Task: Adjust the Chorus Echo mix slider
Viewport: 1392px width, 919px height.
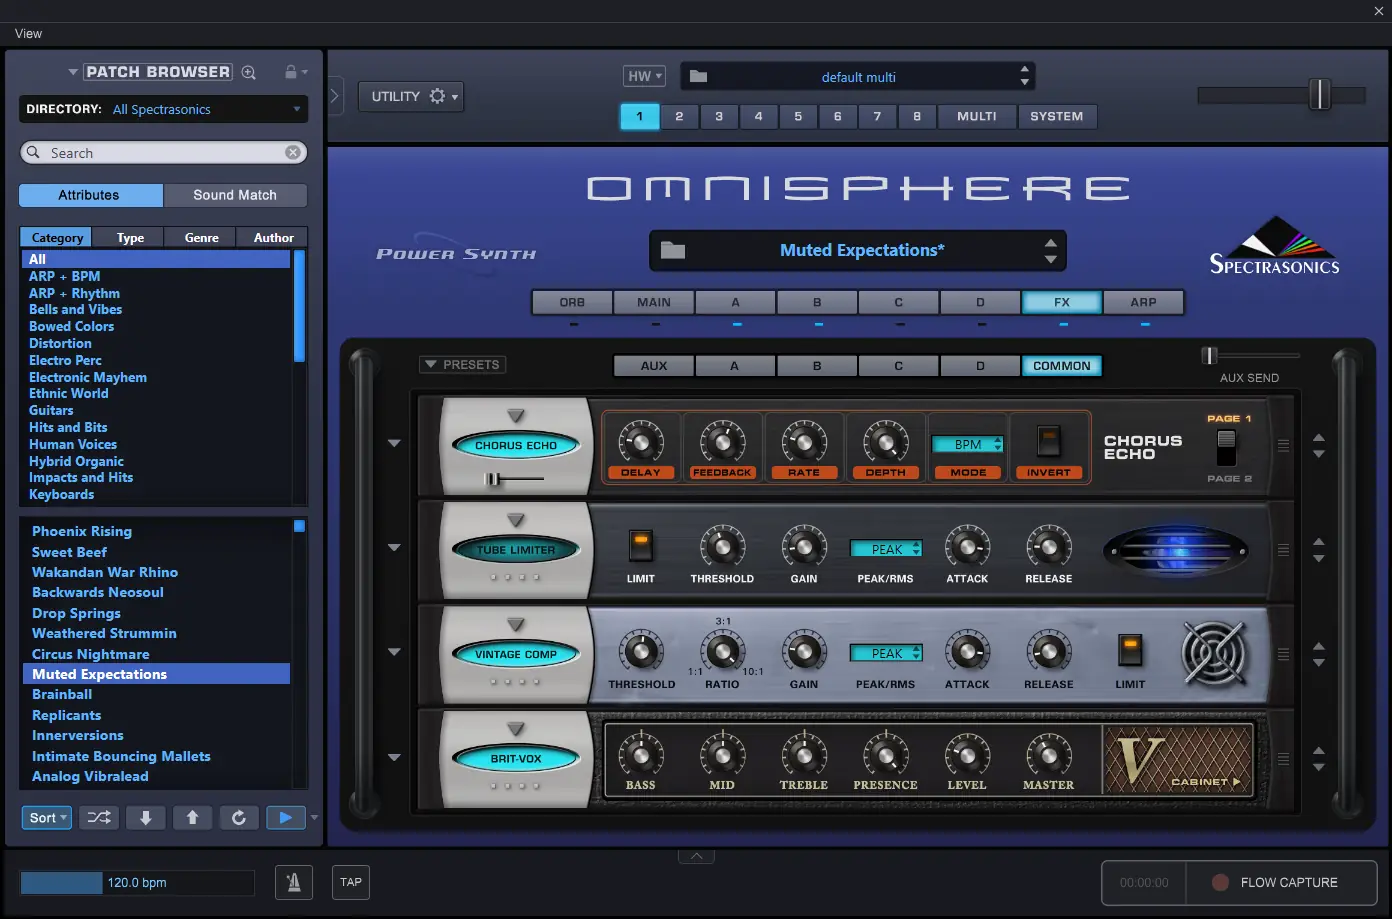Action: pos(492,480)
